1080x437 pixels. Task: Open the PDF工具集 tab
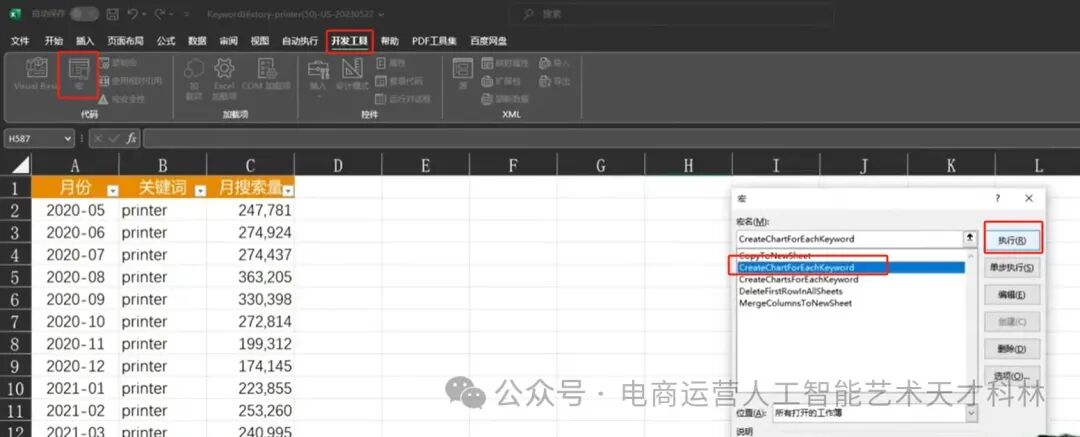[x=434, y=41]
